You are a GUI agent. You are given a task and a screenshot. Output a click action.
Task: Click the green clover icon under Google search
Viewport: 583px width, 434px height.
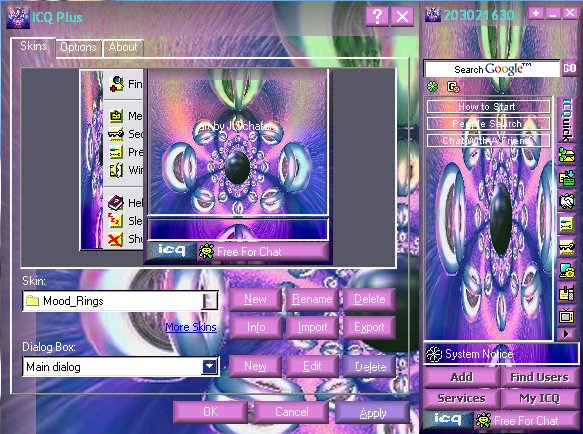pos(433,87)
